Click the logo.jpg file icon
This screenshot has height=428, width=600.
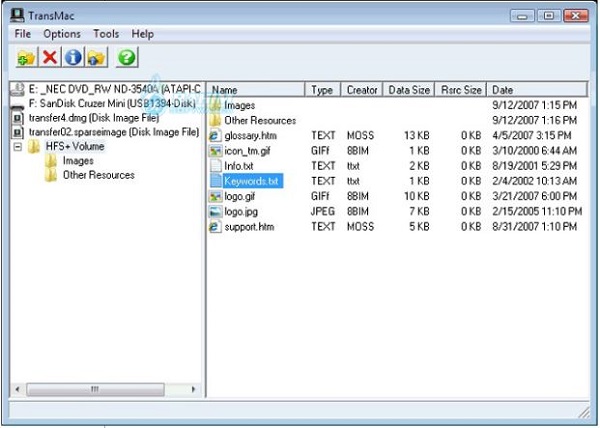pyautogui.click(x=215, y=211)
